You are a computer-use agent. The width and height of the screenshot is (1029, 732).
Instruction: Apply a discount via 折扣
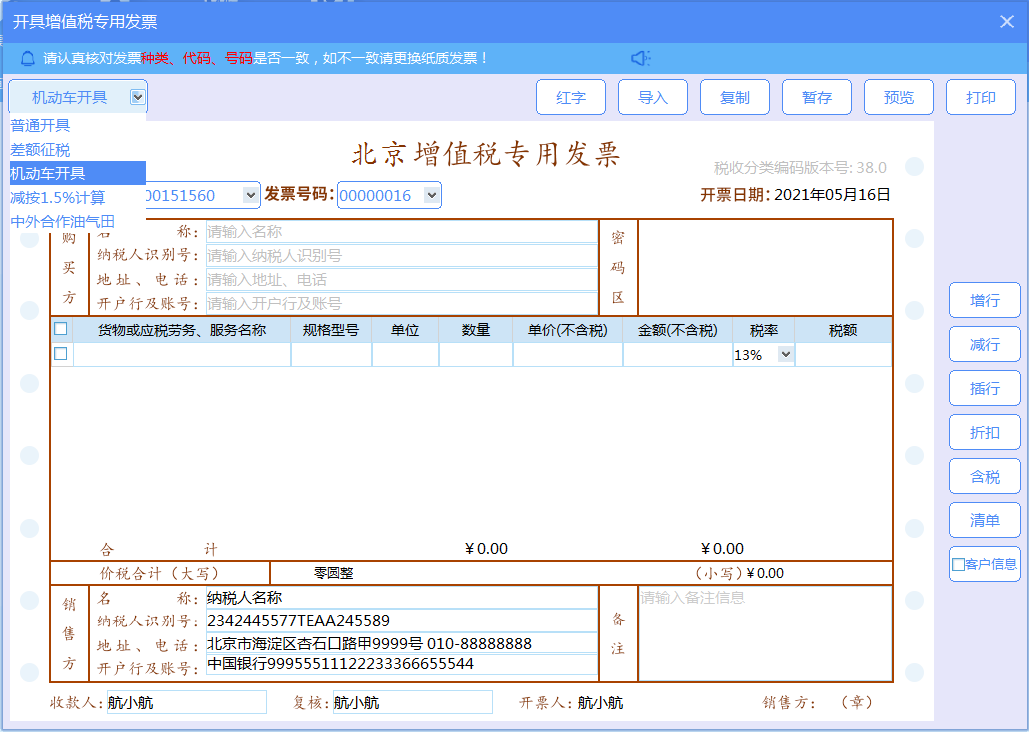984,432
